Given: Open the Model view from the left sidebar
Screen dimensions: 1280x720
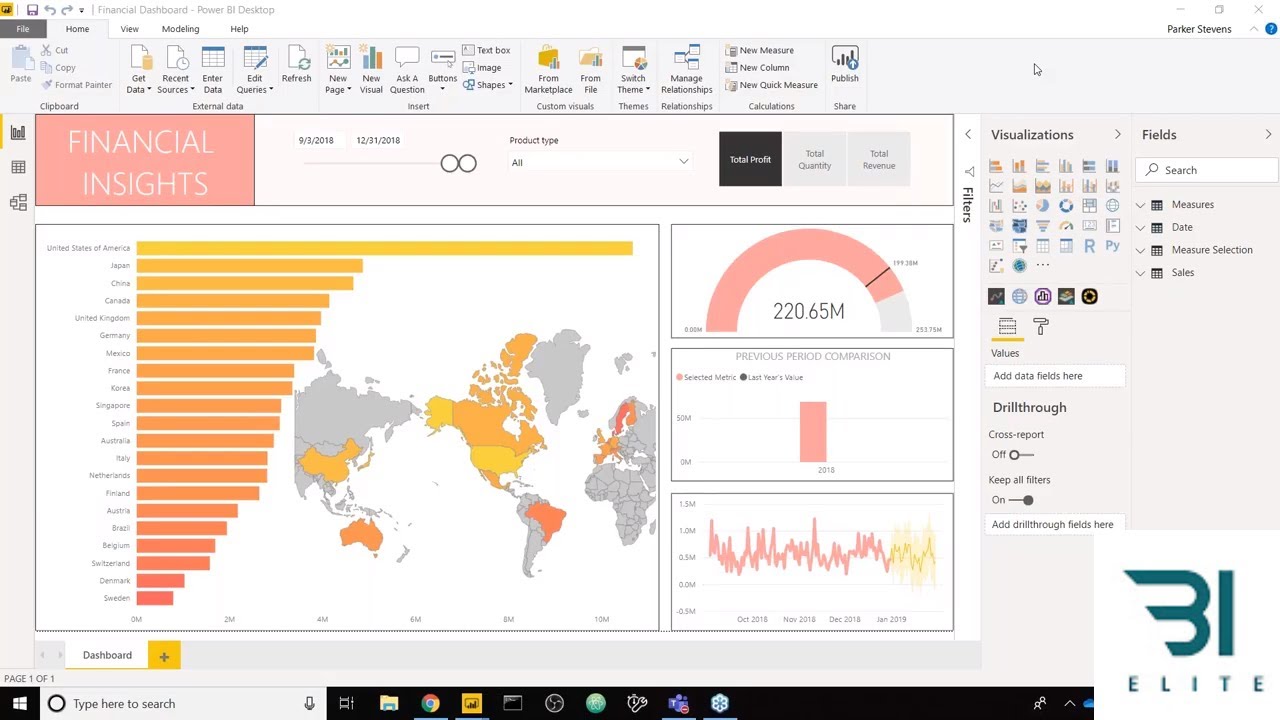Looking at the screenshot, I should coord(18,202).
